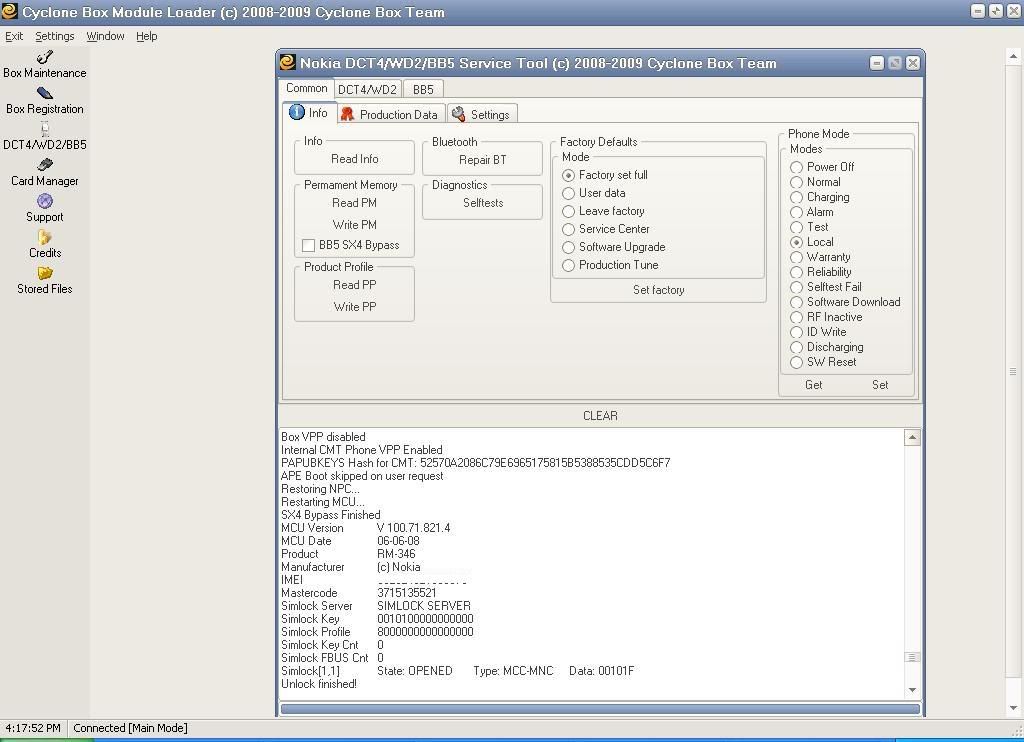Viewport: 1024px width, 742px height.
Task: Select Leave factory radio option
Action: pos(568,212)
